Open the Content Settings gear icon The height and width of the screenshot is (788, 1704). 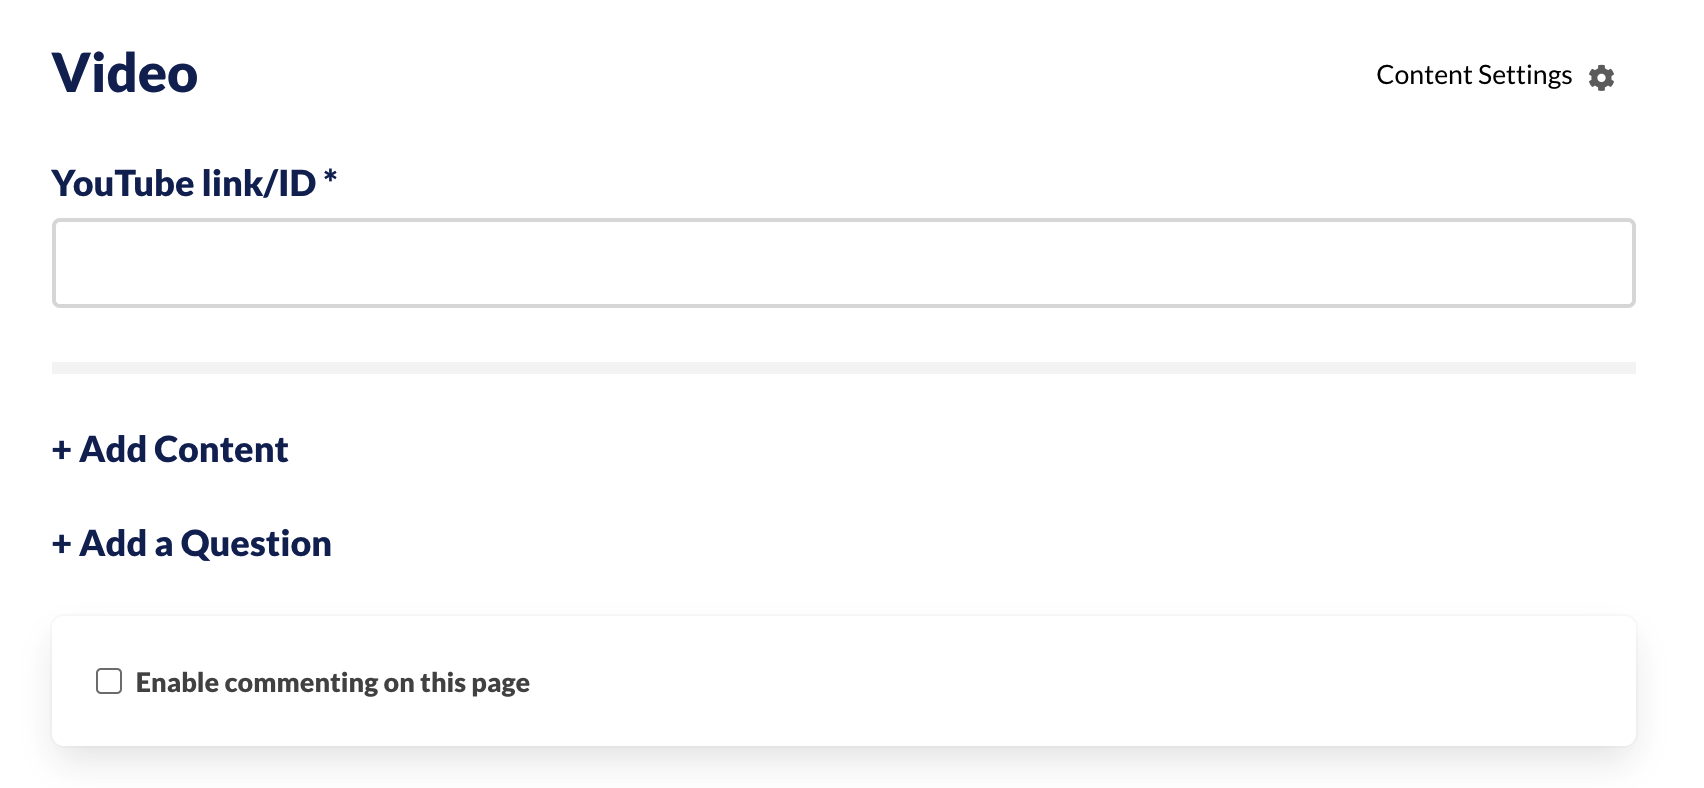[x=1601, y=77]
